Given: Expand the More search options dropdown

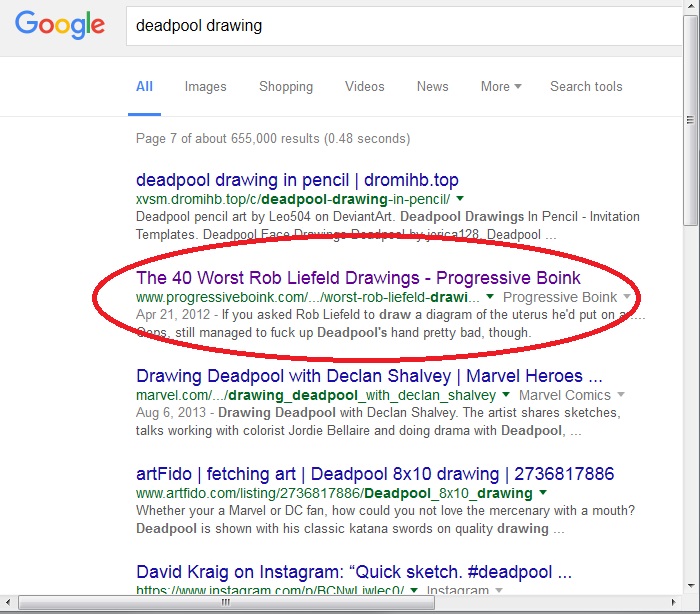Looking at the screenshot, I should tap(500, 86).
